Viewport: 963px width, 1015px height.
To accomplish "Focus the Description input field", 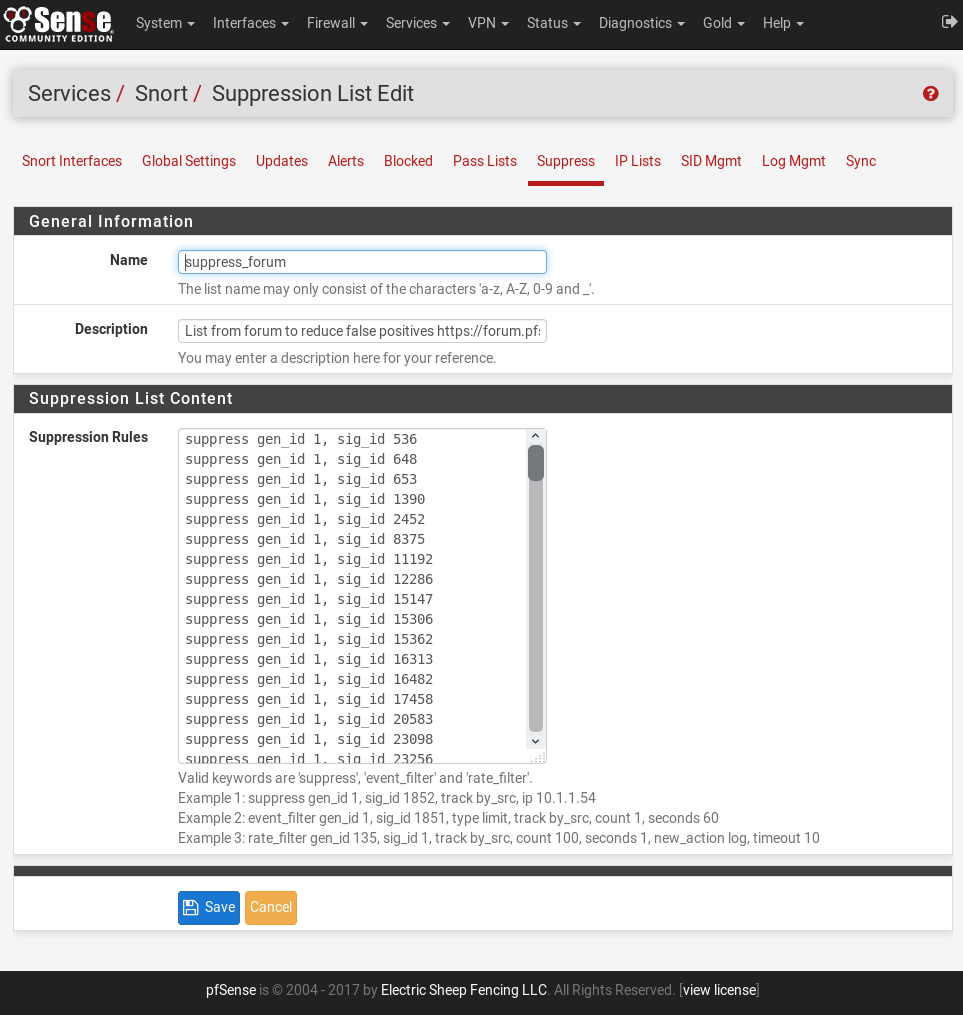I will pyautogui.click(x=362, y=331).
